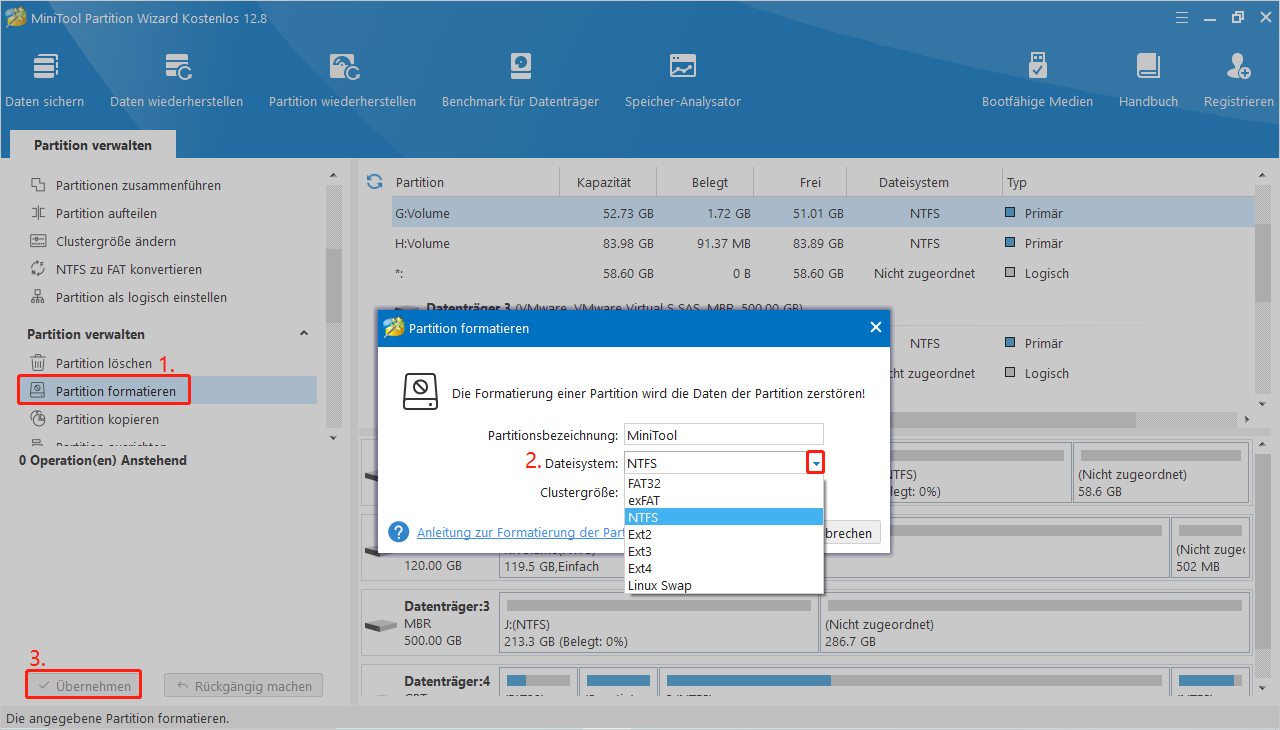Choose Ext2 in the file system list

724,534
